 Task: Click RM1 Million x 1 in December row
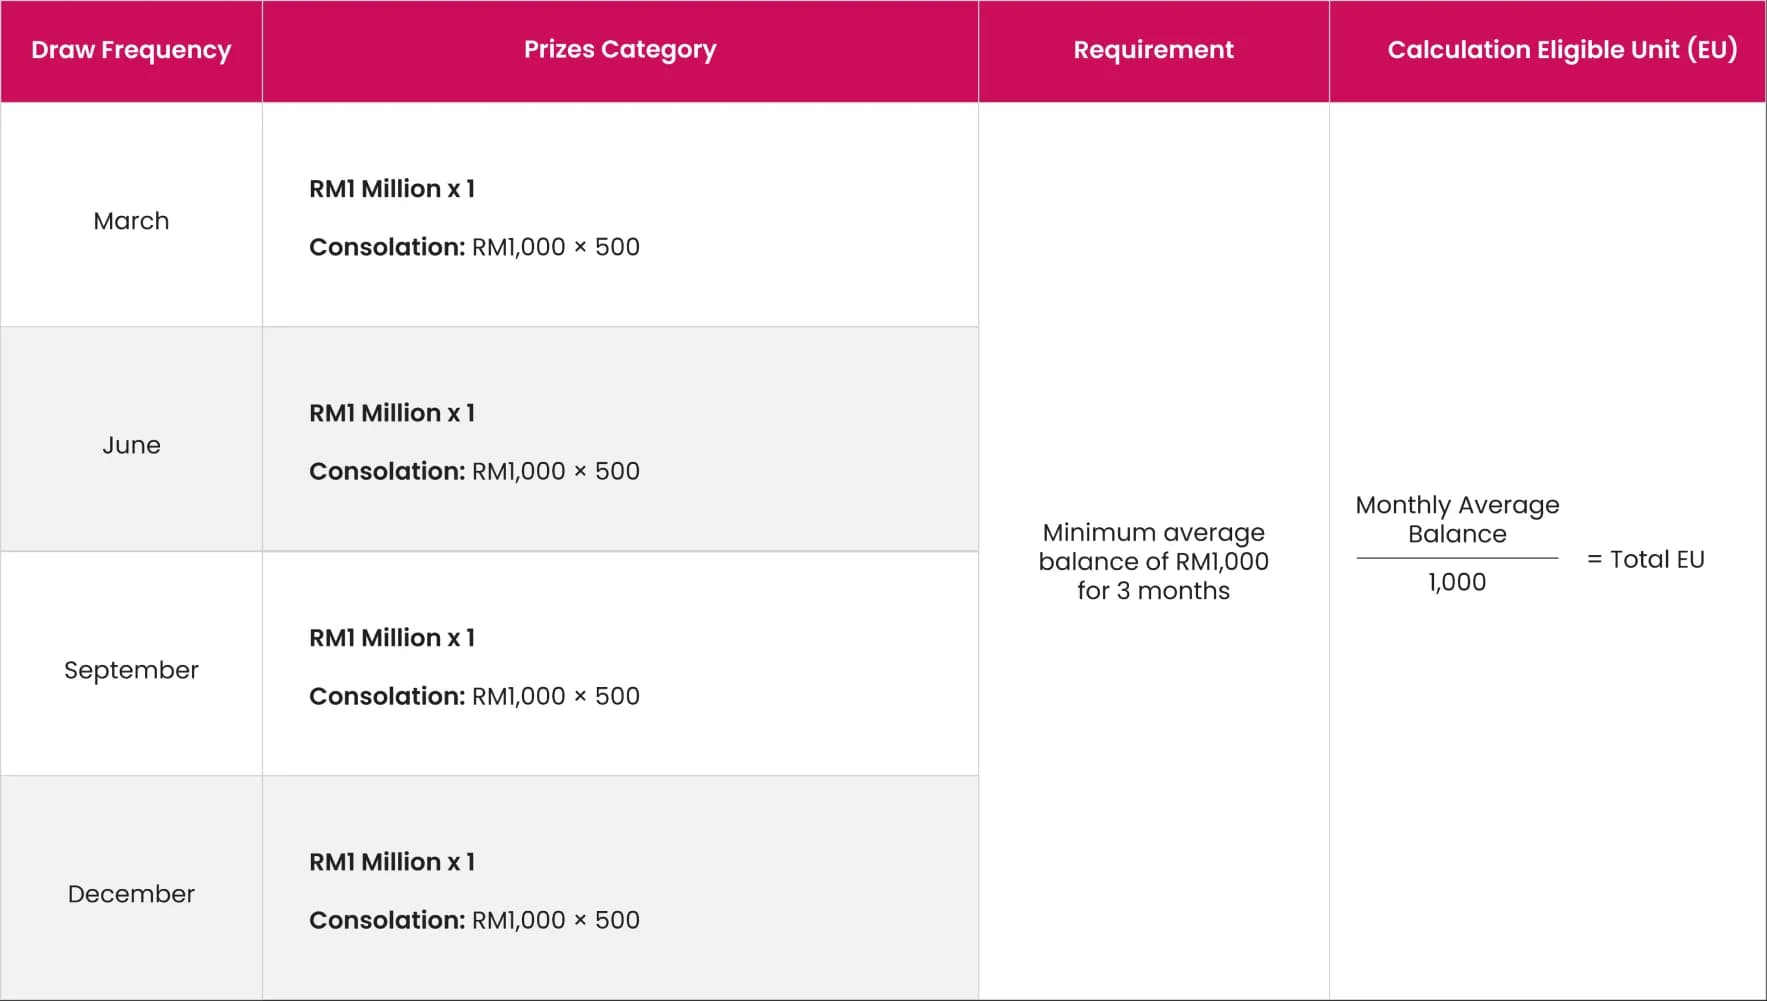tap(392, 862)
